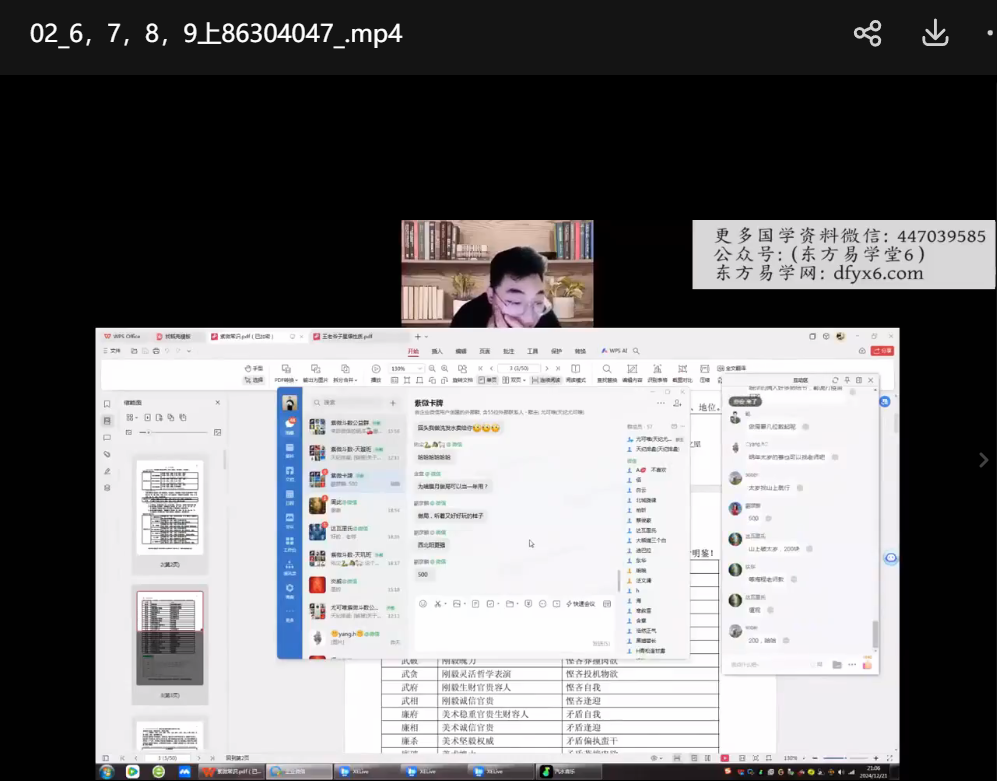
Task: Open the bookmark panel in WPS sidebar
Action: tap(107, 404)
